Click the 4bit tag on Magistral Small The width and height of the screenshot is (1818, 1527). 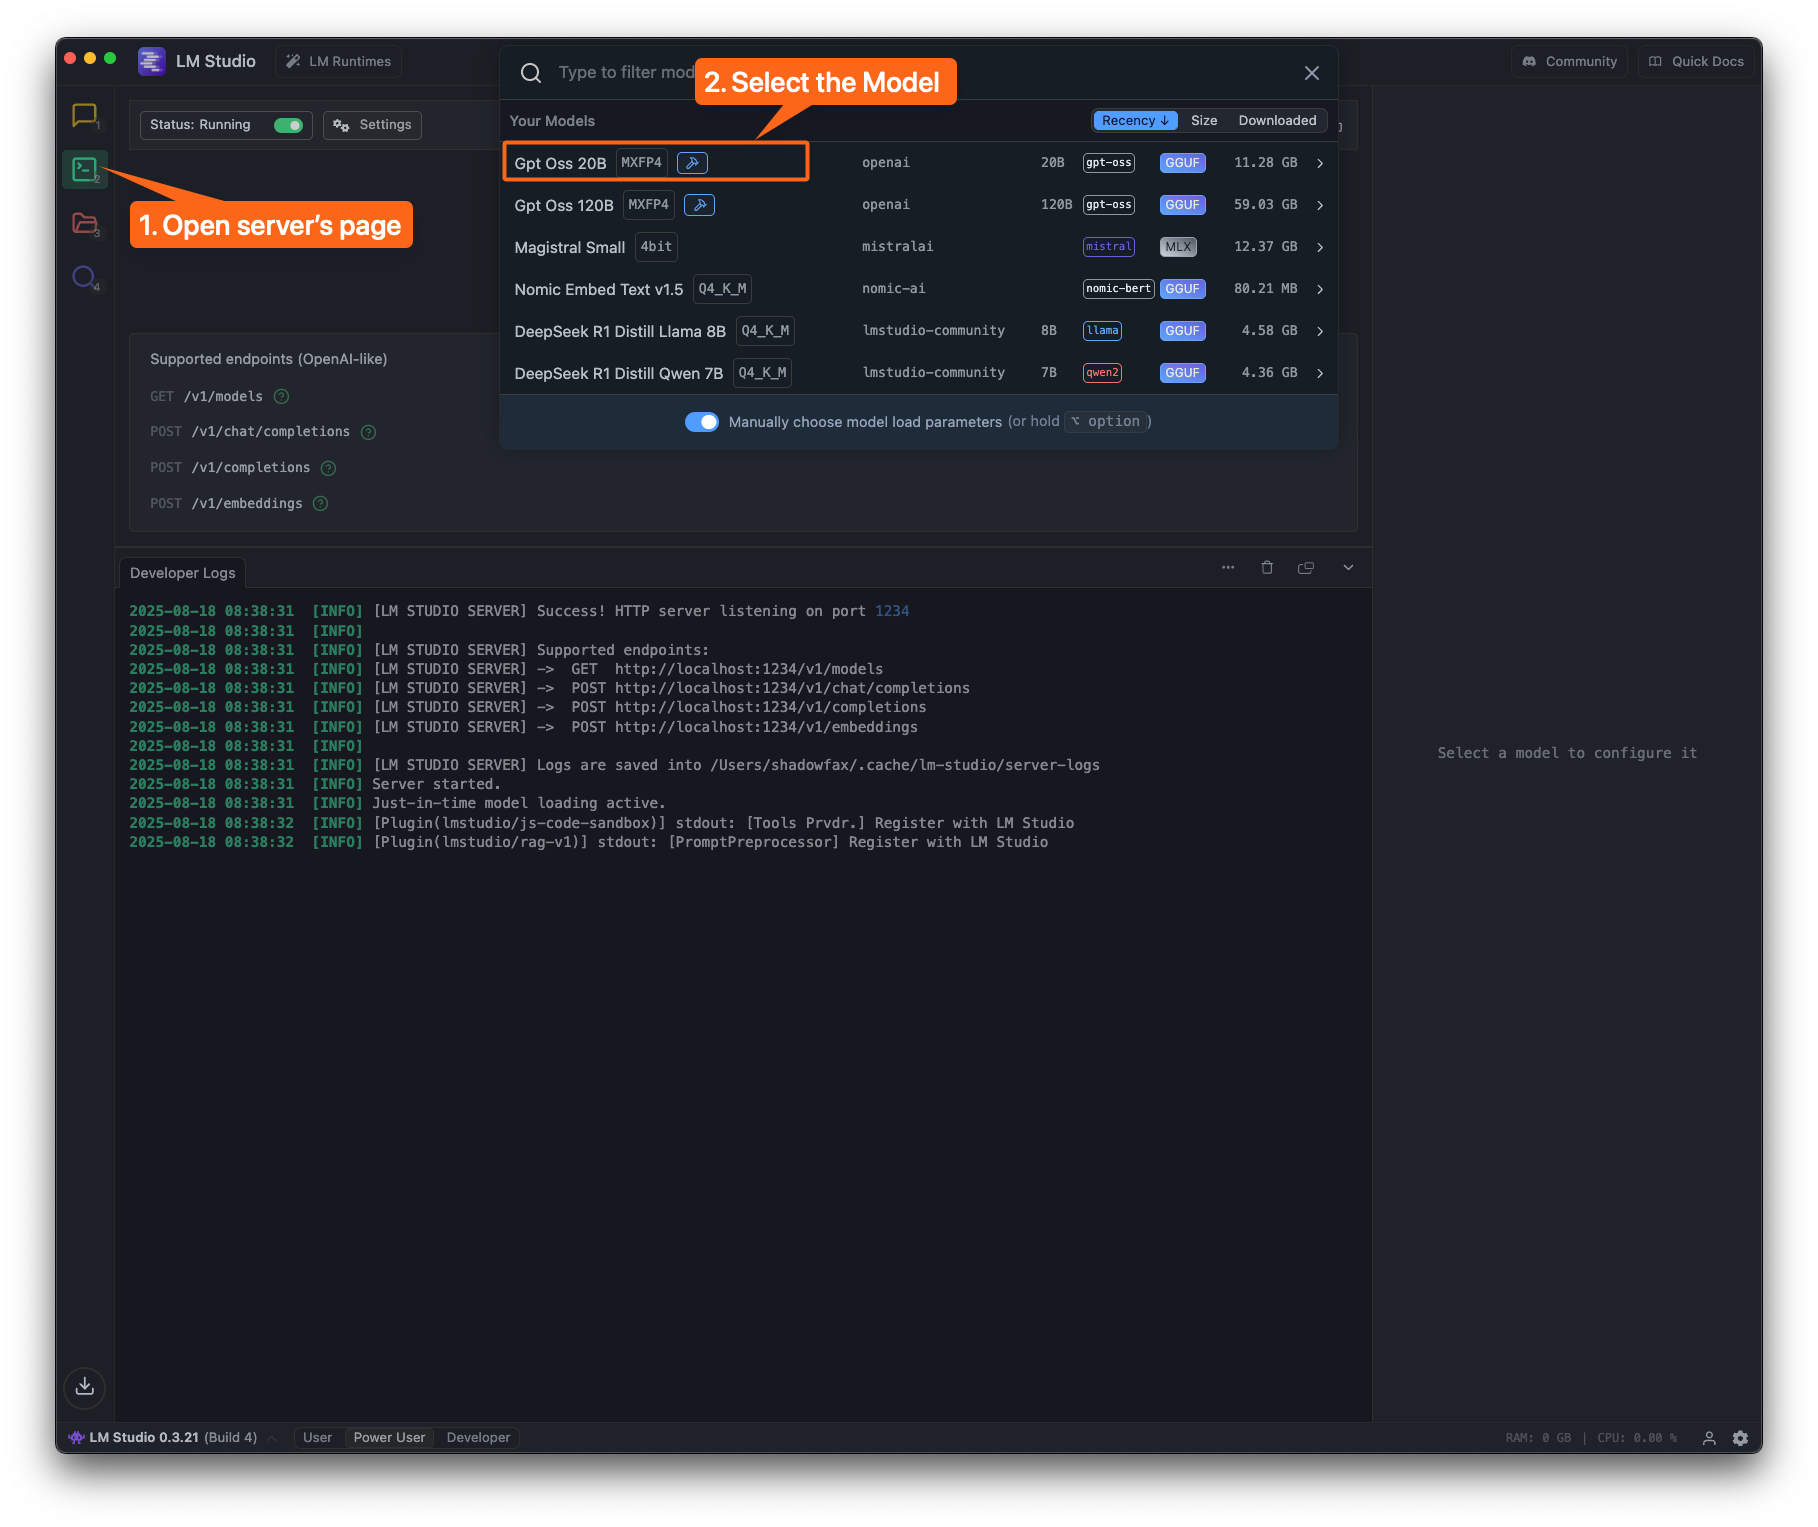[x=656, y=247]
